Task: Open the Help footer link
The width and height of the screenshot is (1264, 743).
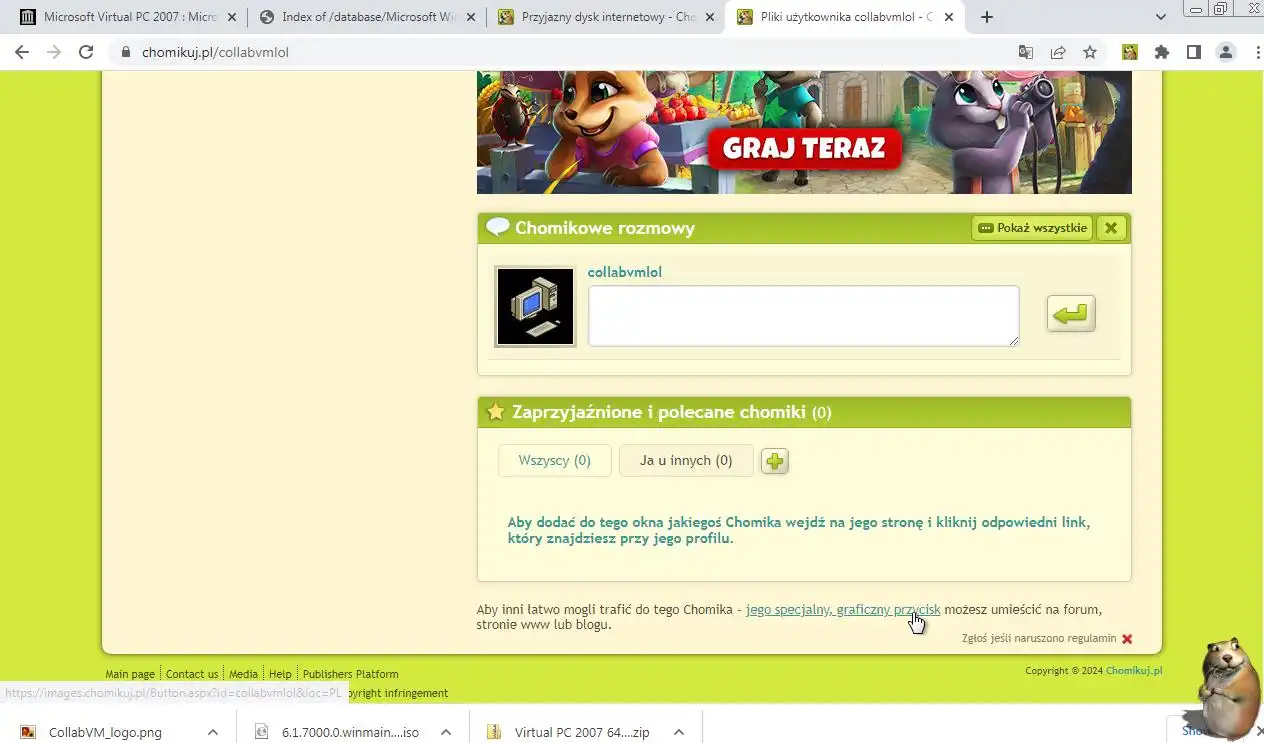Action: [280, 674]
